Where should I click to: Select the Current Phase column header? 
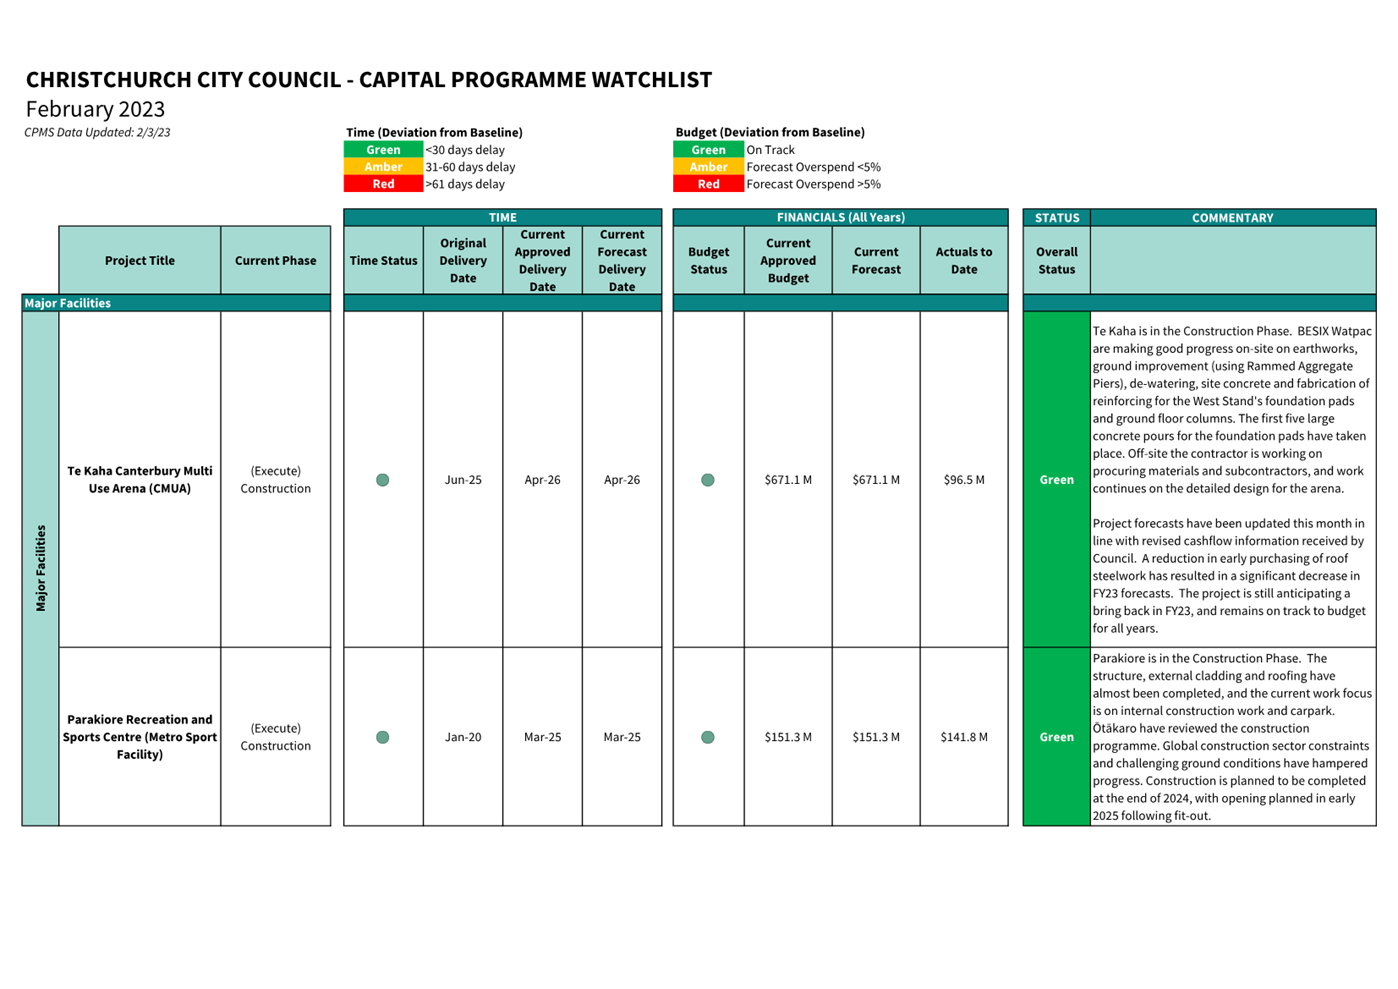tap(275, 260)
